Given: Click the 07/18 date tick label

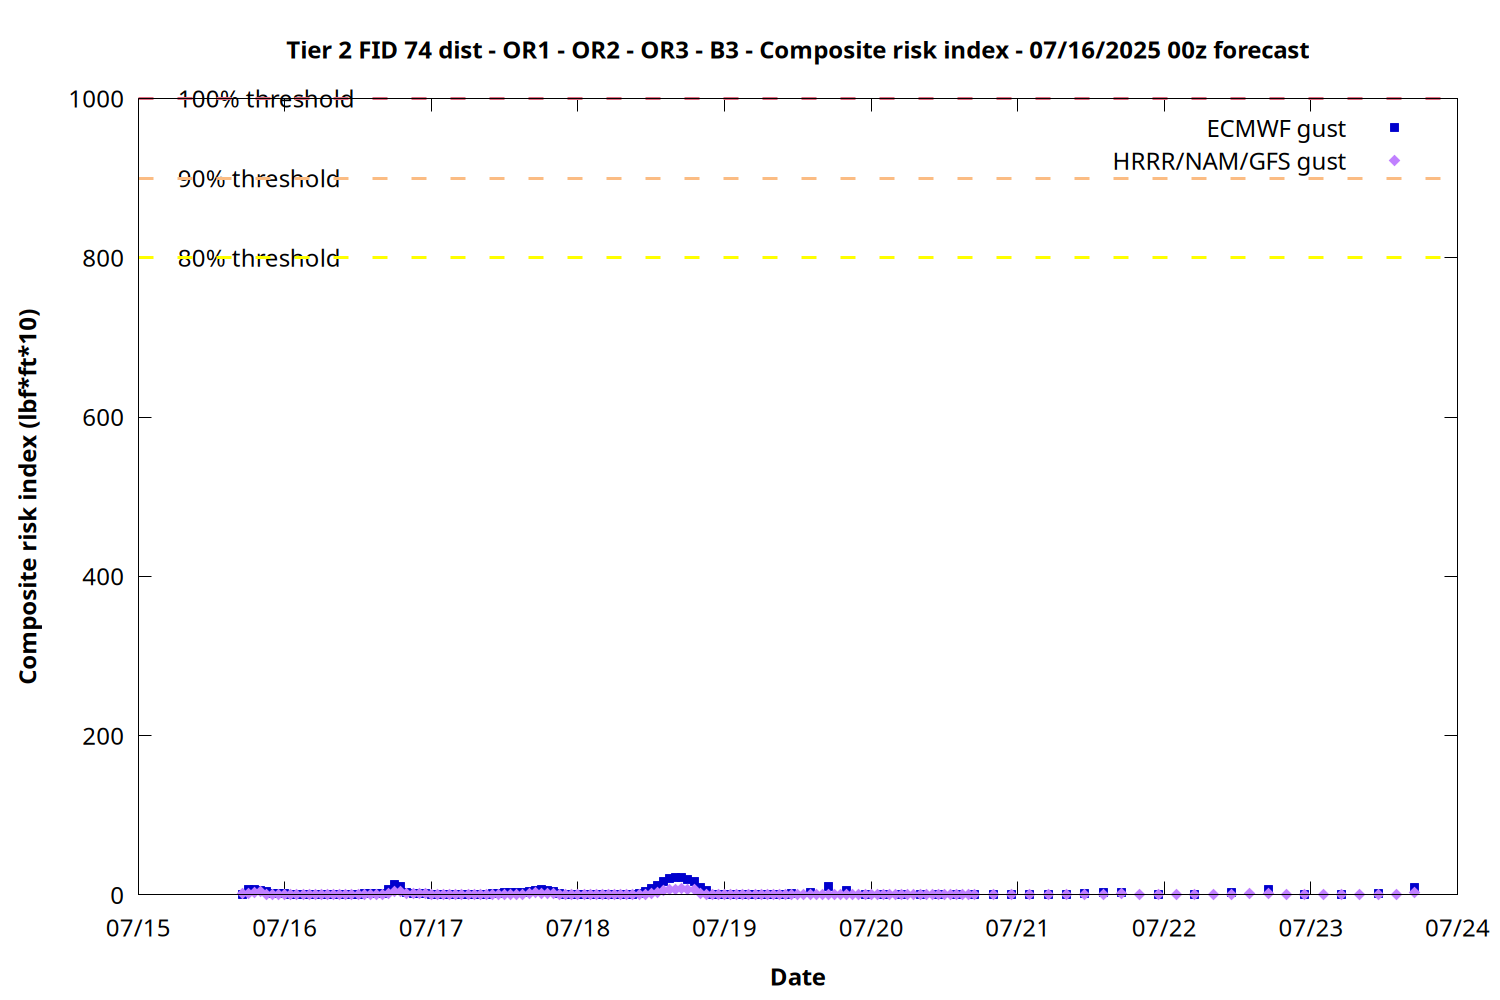Looking at the screenshot, I should tap(578, 928).
